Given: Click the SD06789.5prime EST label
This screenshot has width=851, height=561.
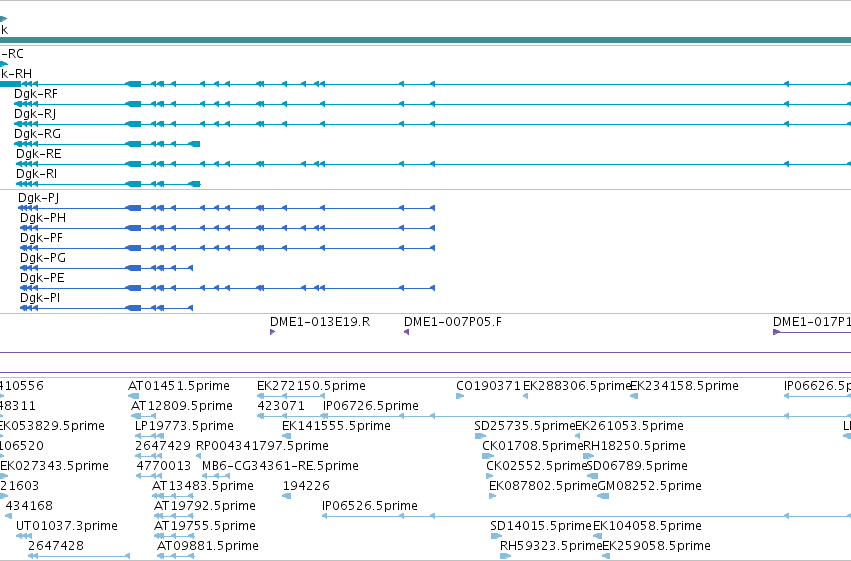Looking at the screenshot, I should pyautogui.click(x=637, y=466).
